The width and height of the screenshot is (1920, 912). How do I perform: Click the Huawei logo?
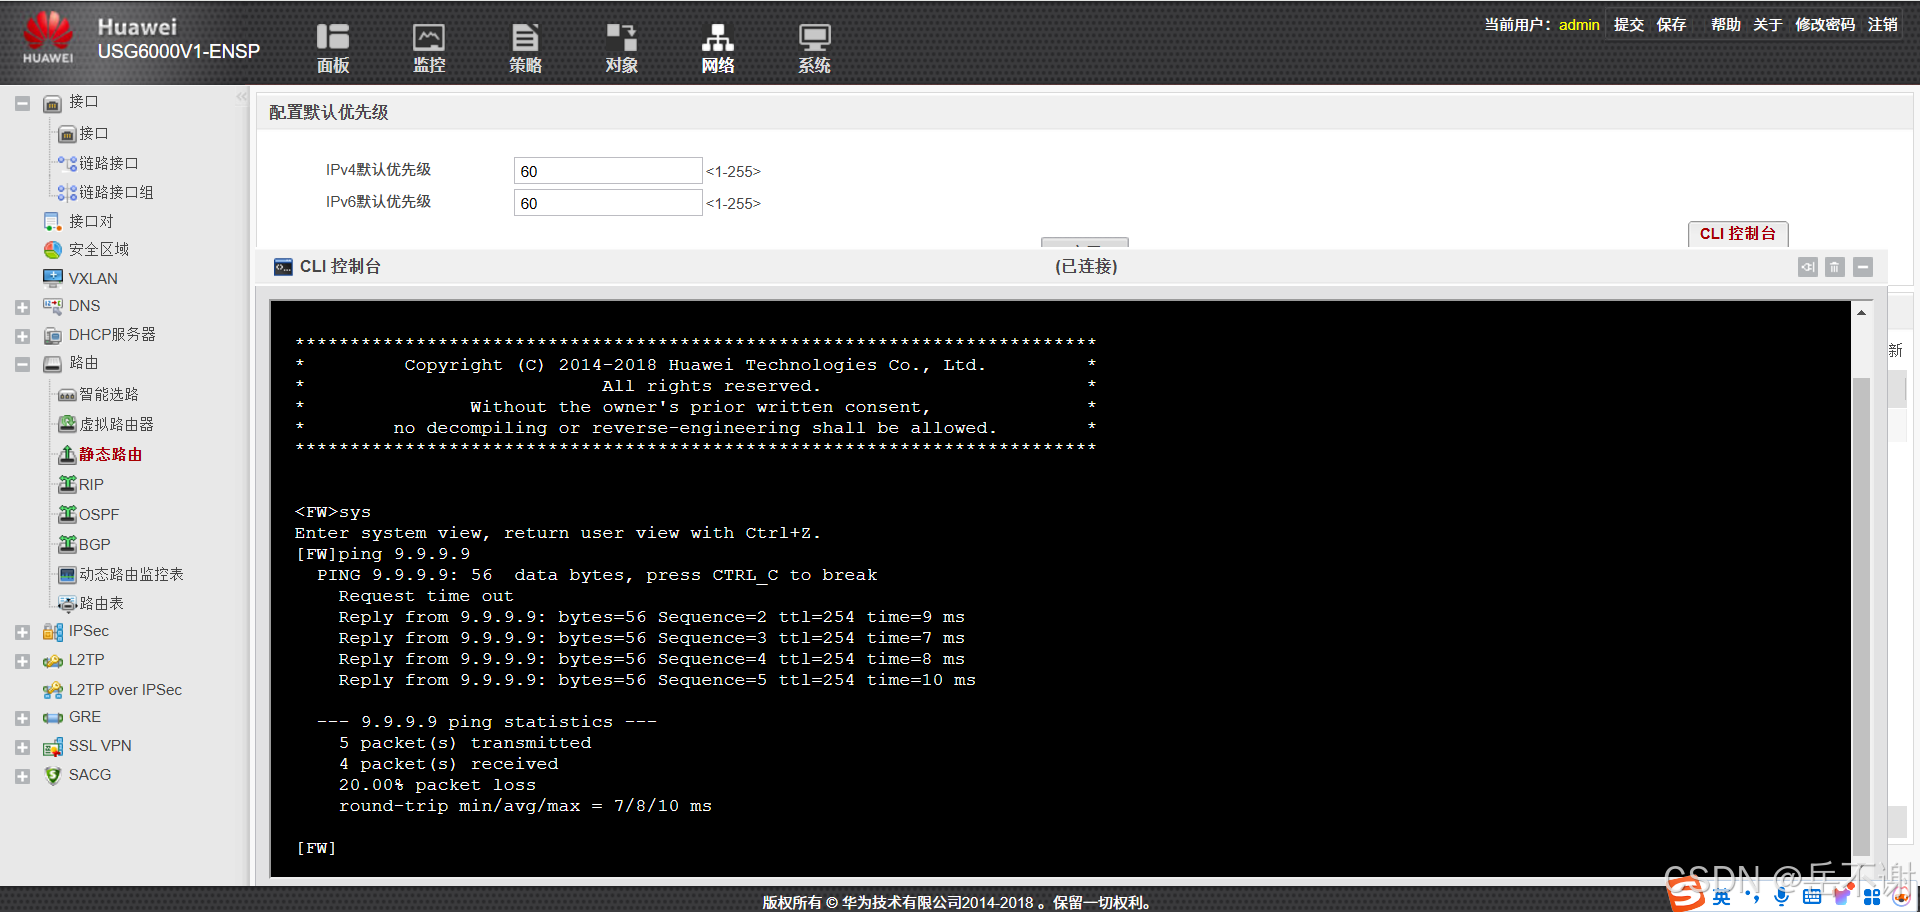(48, 38)
